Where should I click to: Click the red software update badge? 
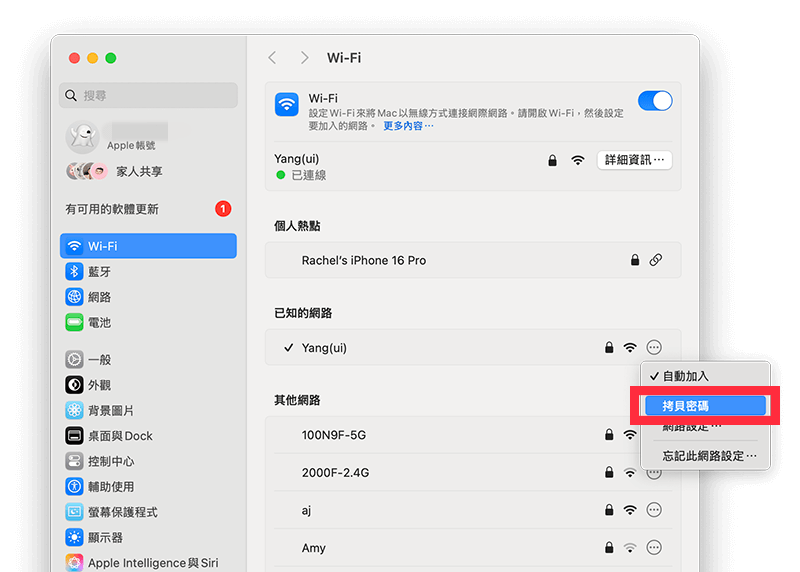click(223, 209)
